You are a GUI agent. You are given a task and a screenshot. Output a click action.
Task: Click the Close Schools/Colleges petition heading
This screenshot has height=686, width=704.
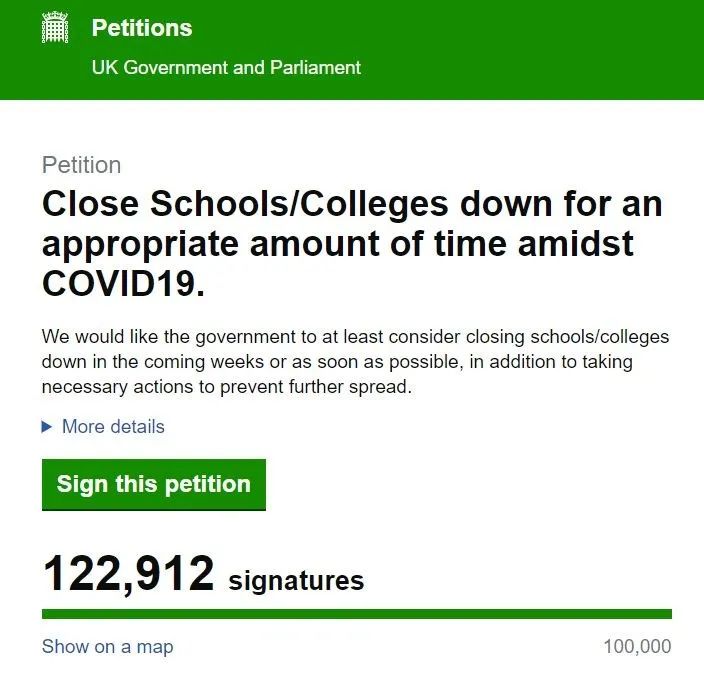[x=352, y=244]
